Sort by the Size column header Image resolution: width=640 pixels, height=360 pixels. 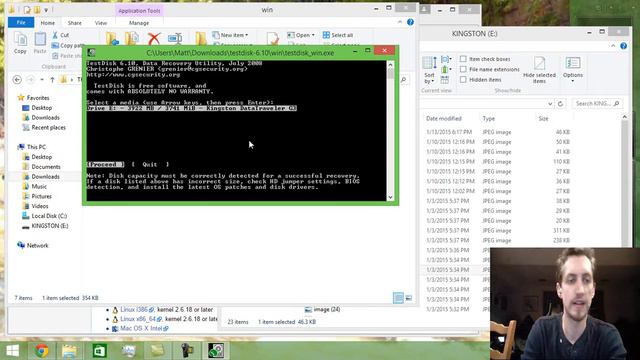pos(543,118)
